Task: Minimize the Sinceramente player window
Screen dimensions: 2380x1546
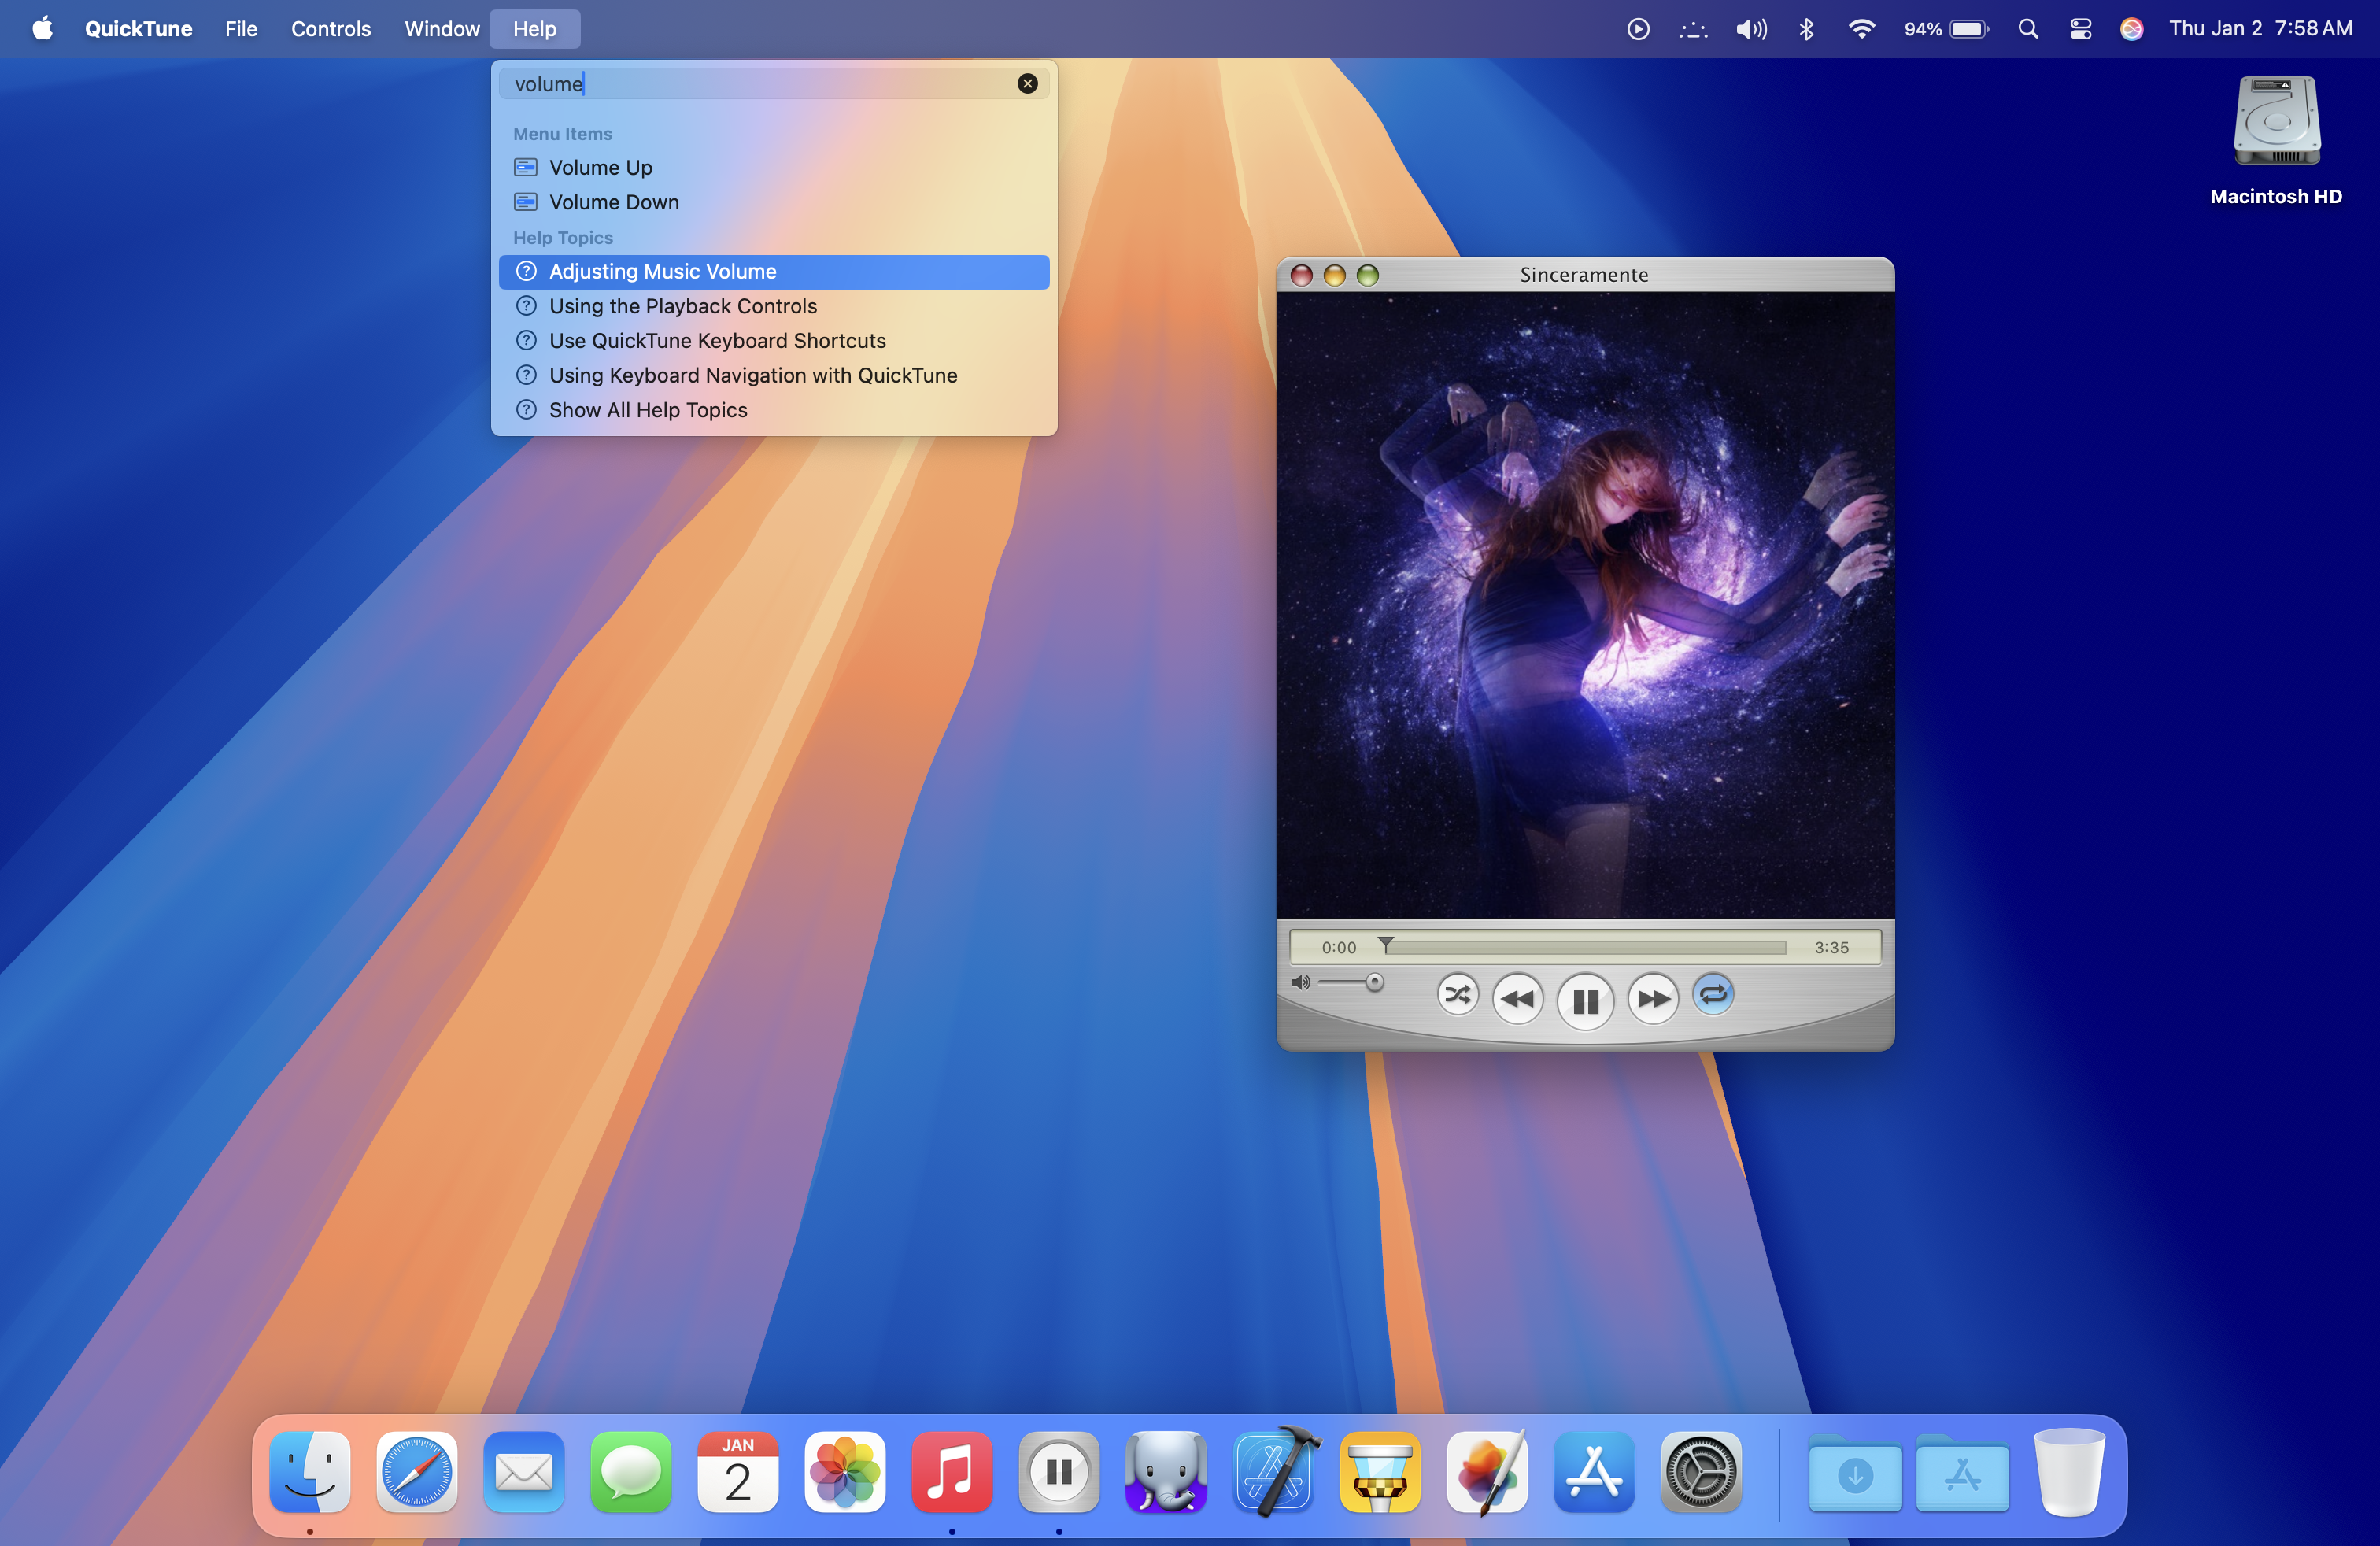Action: pos(1334,275)
